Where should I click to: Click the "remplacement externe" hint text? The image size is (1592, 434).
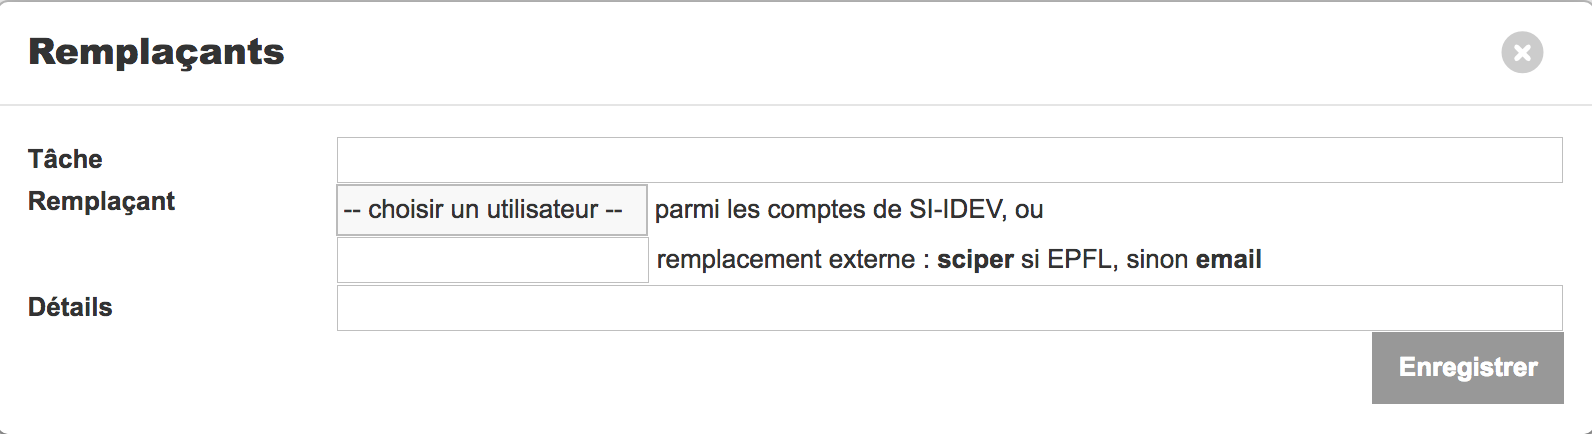pos(786,260)
